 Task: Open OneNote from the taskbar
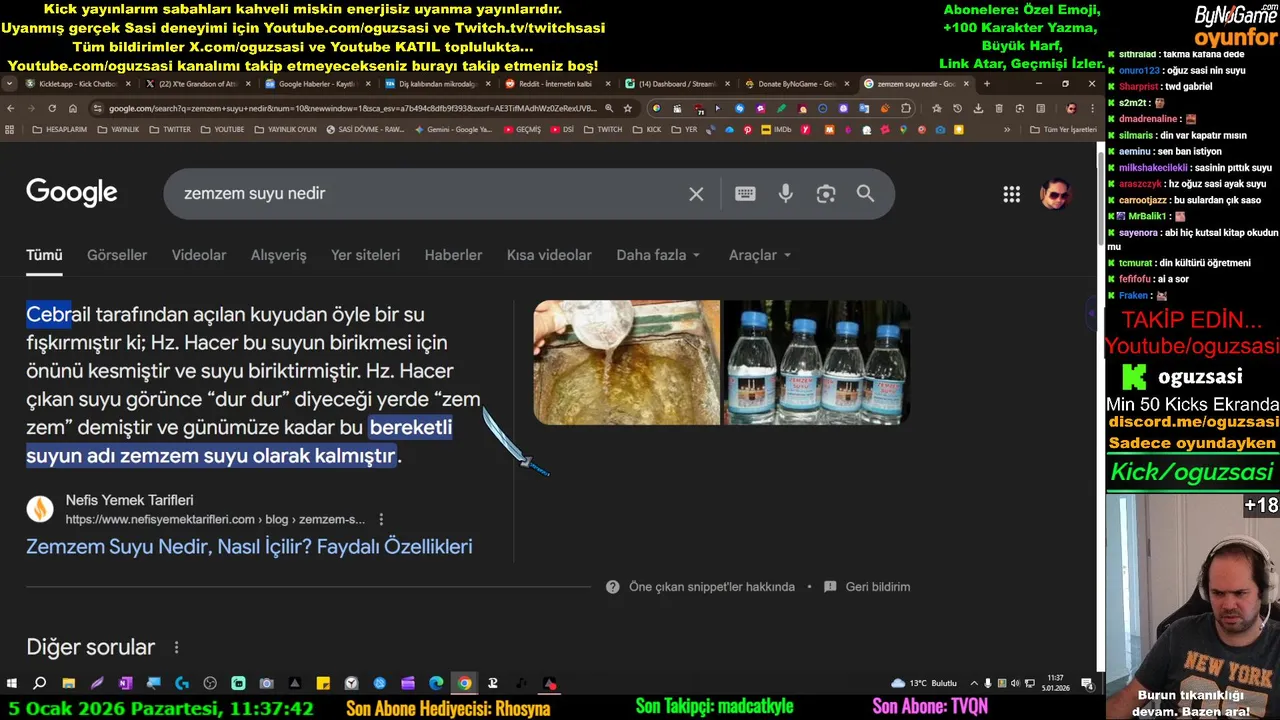point(125,684)
